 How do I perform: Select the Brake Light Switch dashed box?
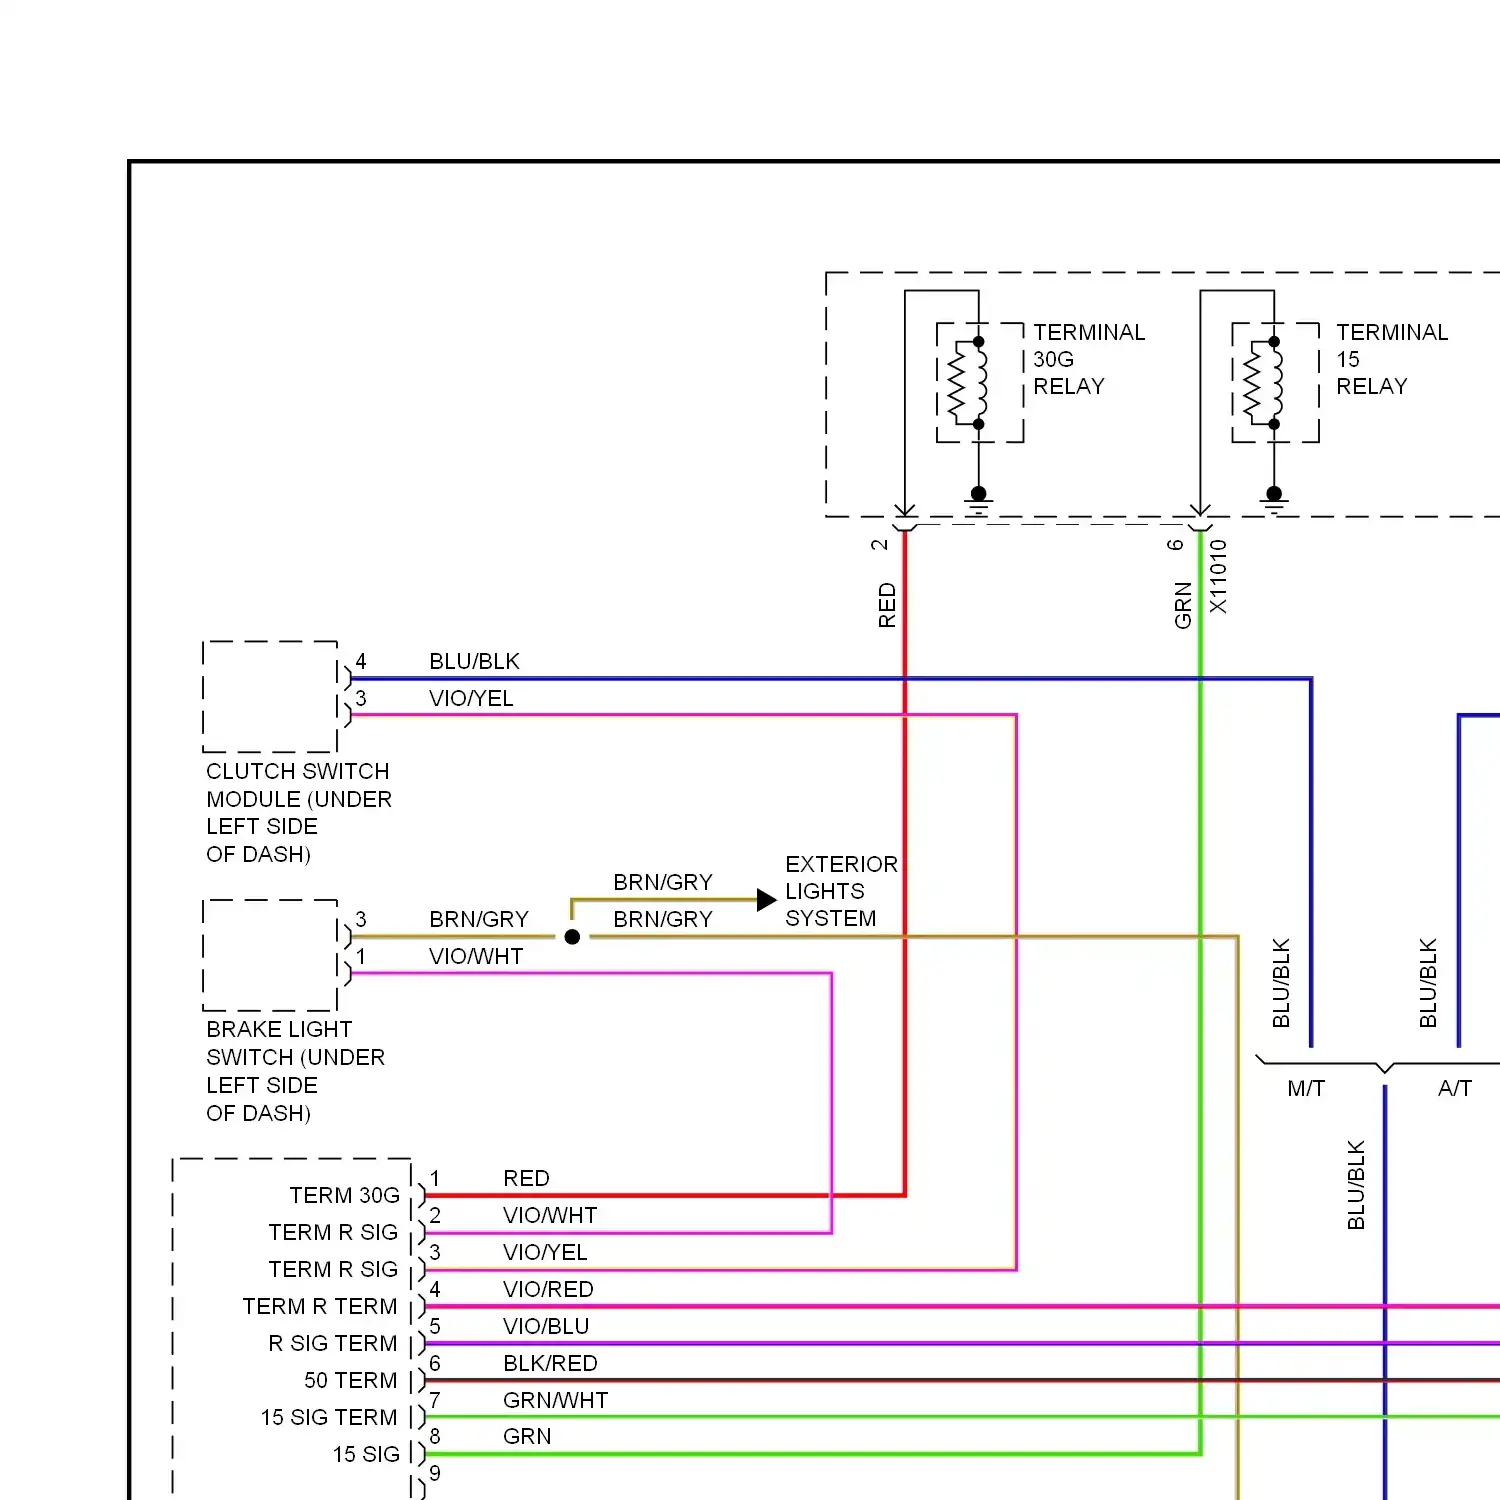click(270, 955)
